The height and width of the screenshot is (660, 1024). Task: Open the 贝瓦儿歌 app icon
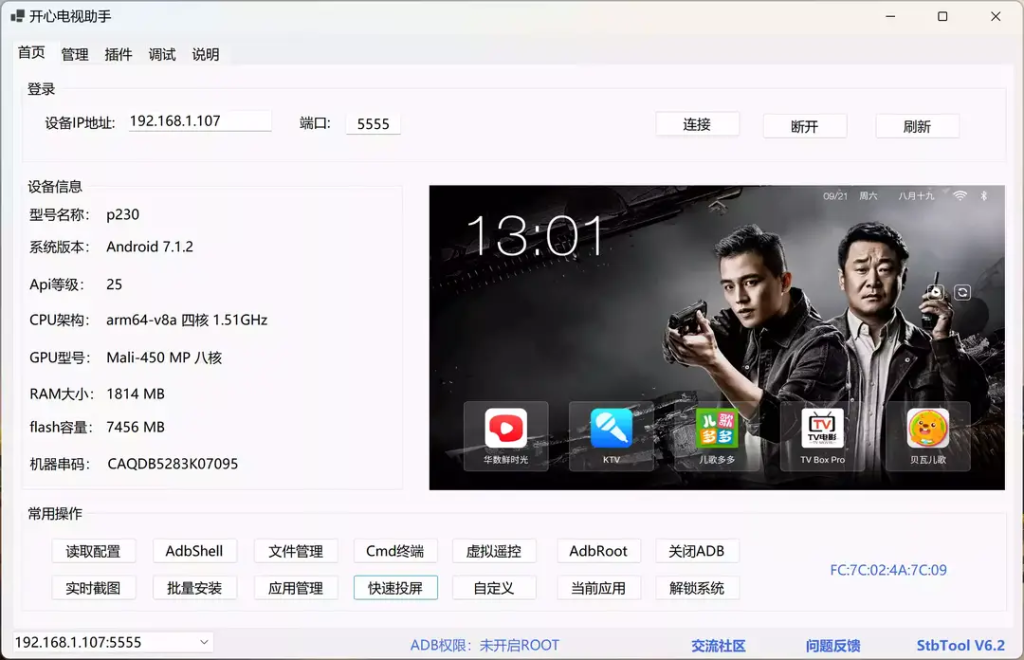pos(927,430)
